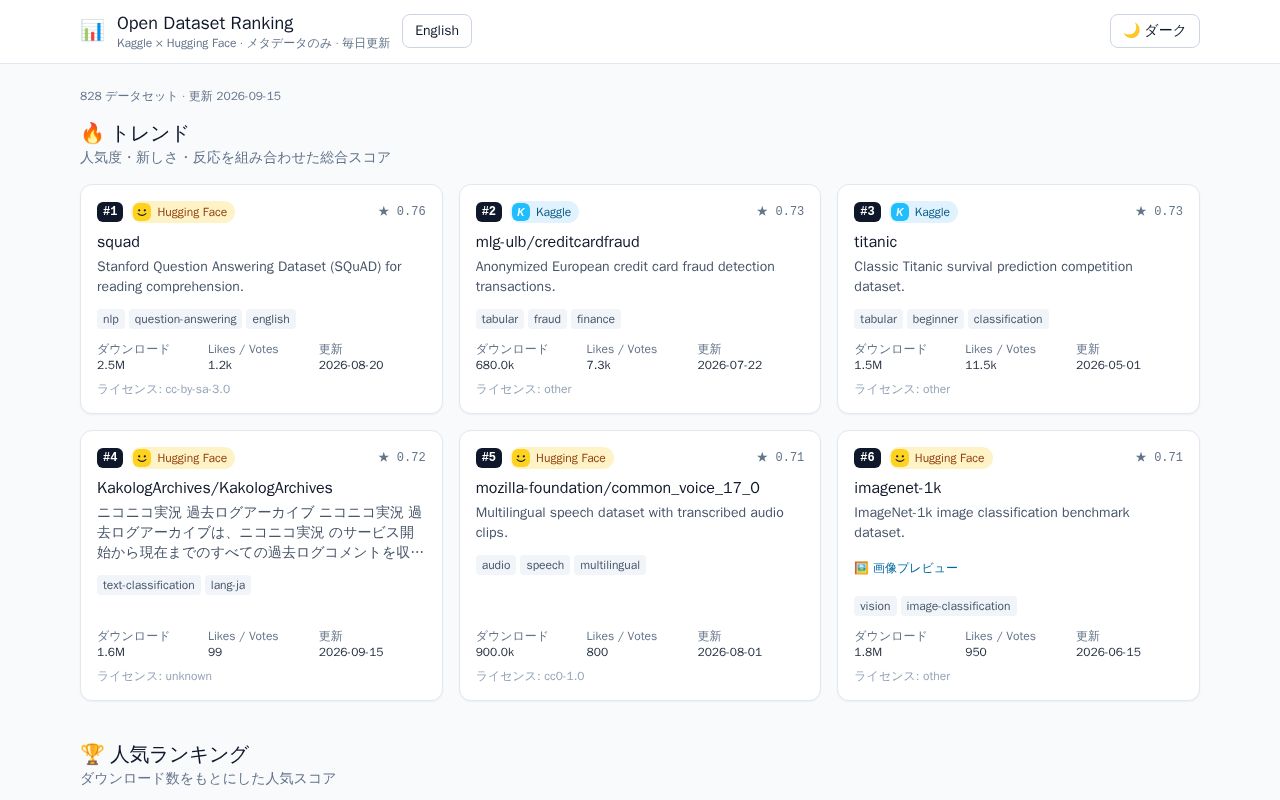Click the multilingual tag
Screen dimensions: 1280x800
[610, 565]
